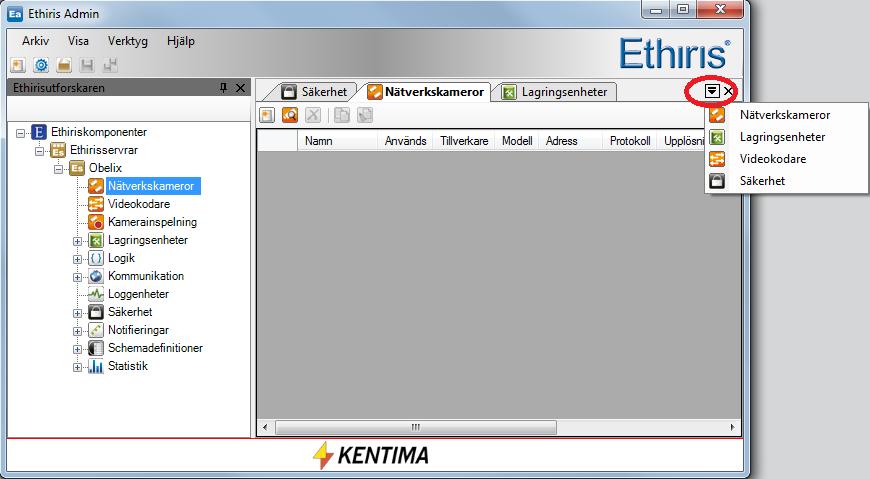Screen dimensions: 870x479
Task: Click the greyed delete X icon
Action: coord(313,115)
